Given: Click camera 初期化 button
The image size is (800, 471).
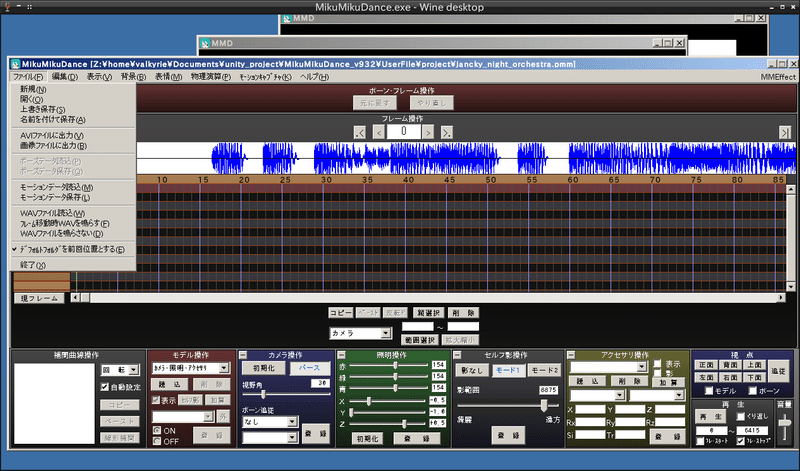Looking at the screenshot, I should pyautogui.click(x=264, y=368).
